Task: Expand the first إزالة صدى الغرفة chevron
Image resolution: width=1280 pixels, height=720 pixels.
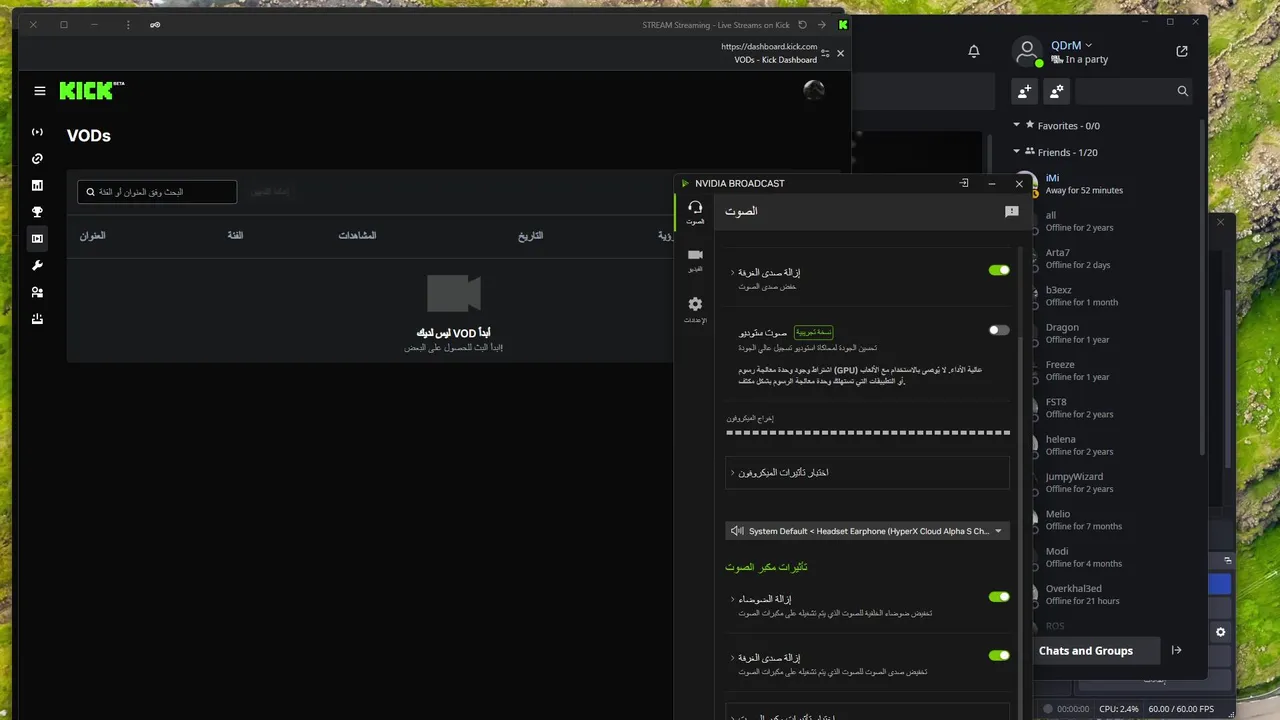Action: [x=732, y=272]
